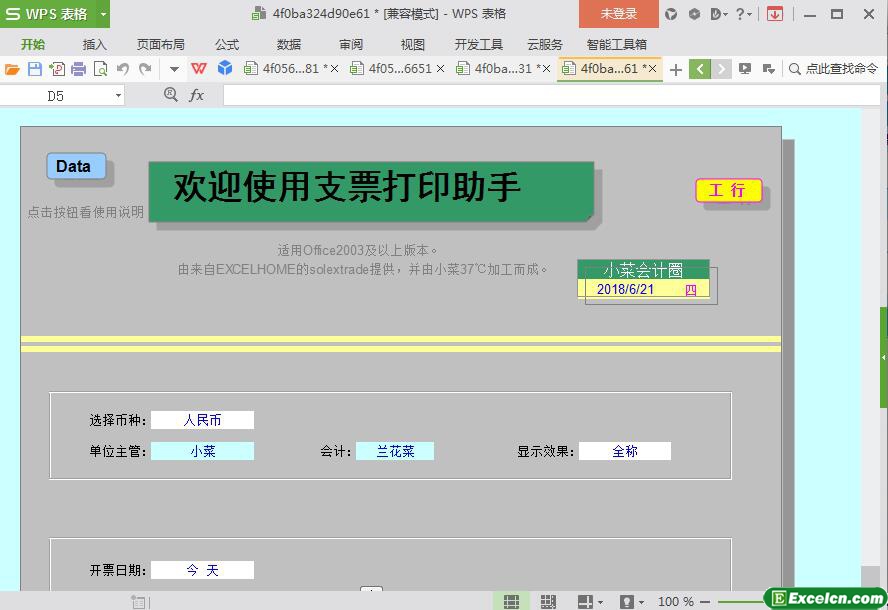Screen dimensions: 888x610
Task: Open the WPS 表格 application menu arrow
Action: [103, 14]
